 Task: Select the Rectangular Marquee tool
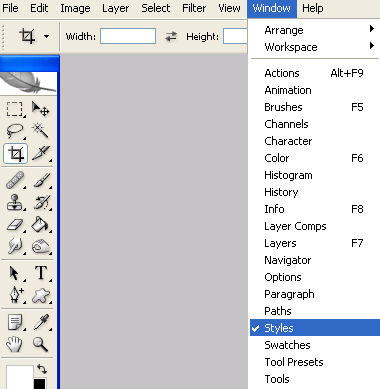[15, 109]
